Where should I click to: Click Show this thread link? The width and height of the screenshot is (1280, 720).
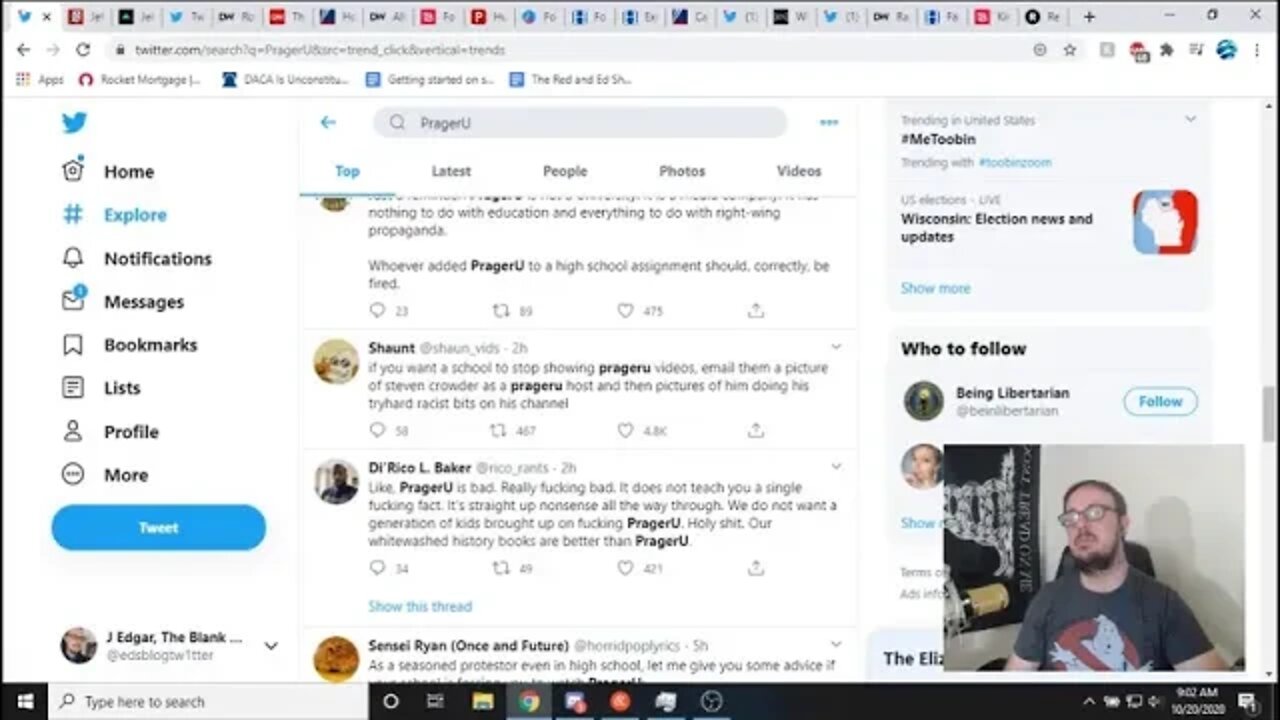pyautogui.click(x=420, y=606)
